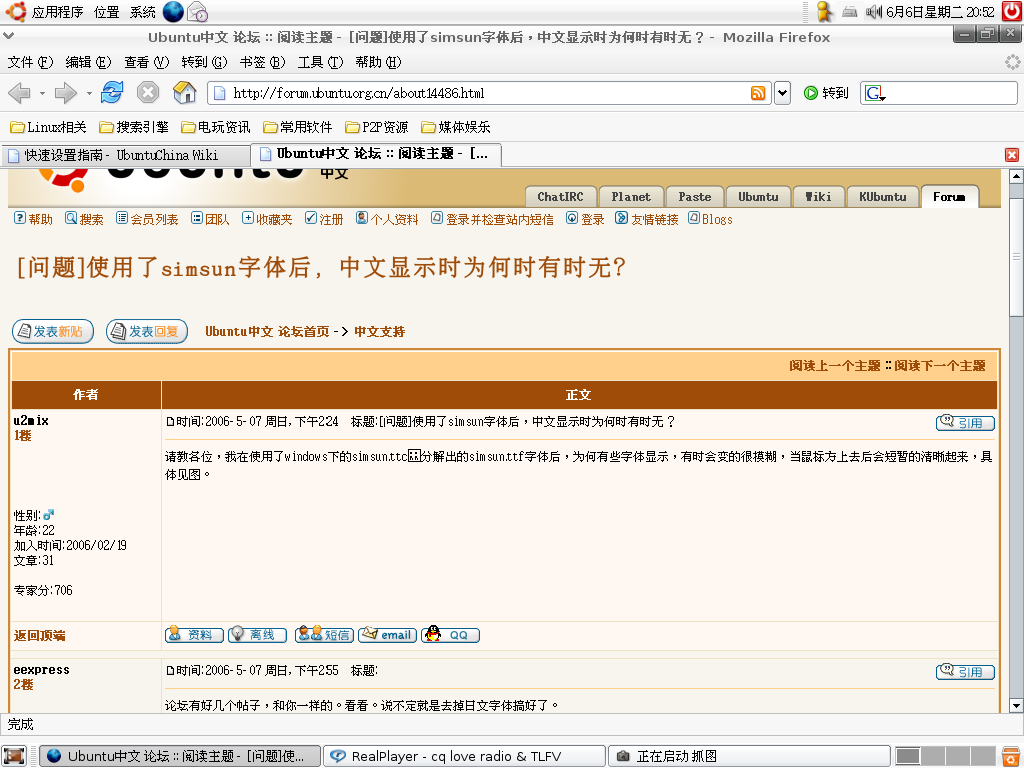Open the 文件 menu
The height and width of the screenshot is (768, 1024).
point(30,62)
